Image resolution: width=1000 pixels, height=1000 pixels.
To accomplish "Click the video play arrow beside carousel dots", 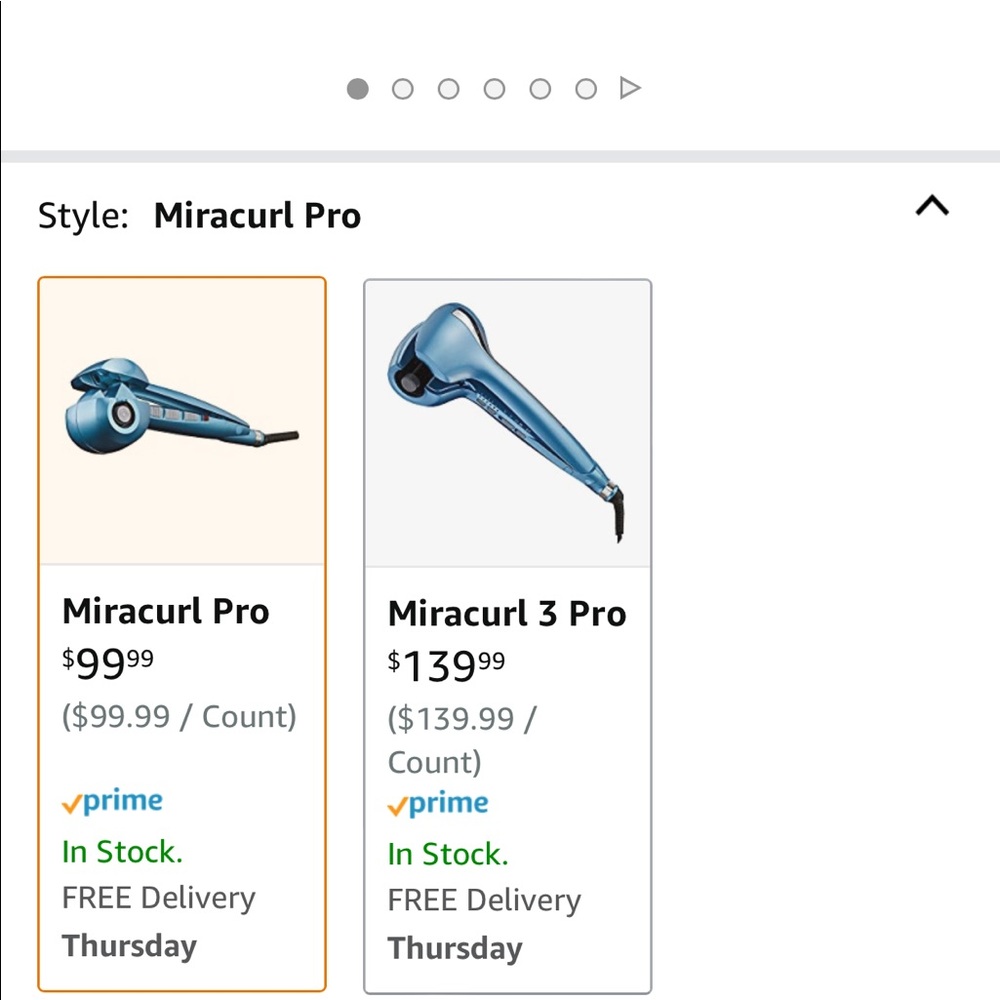I will (630, 88).
